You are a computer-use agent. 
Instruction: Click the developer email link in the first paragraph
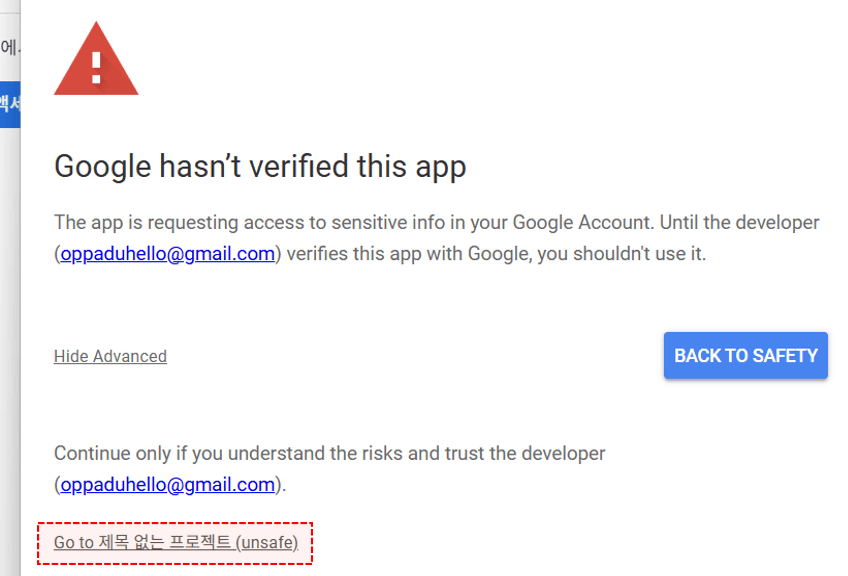(167, 254)
